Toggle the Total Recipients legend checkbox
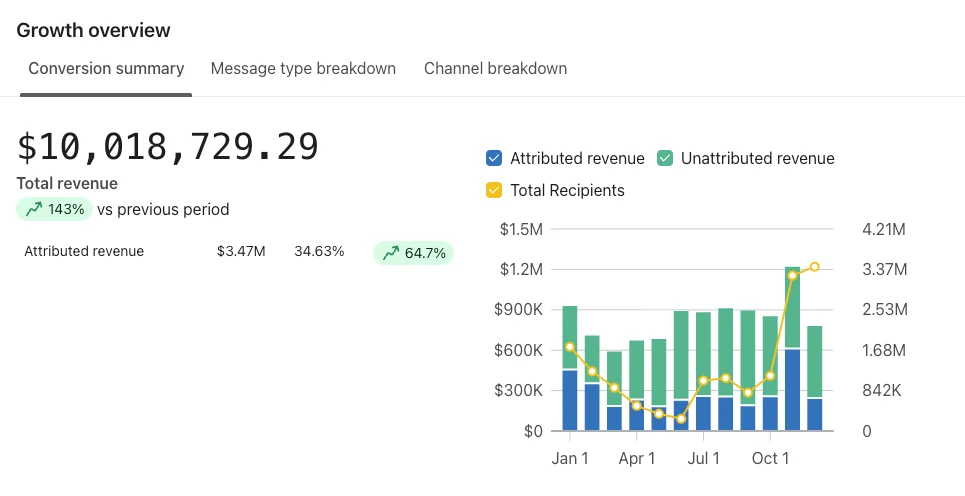The width and height of the screenshot is (965, 496). [x=494, y=190]
